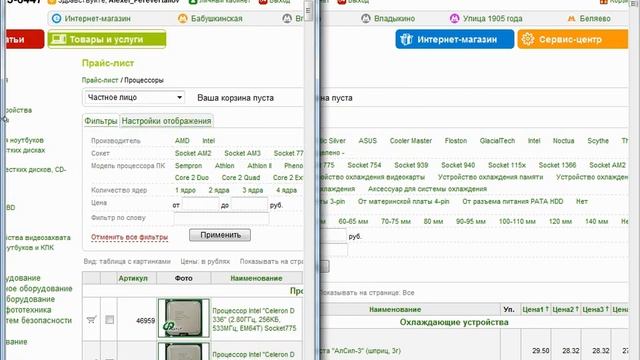The image size is (640, 360).
Task: Select От разъема питания PATA HDD filter
Action: (x=512, y=202)
